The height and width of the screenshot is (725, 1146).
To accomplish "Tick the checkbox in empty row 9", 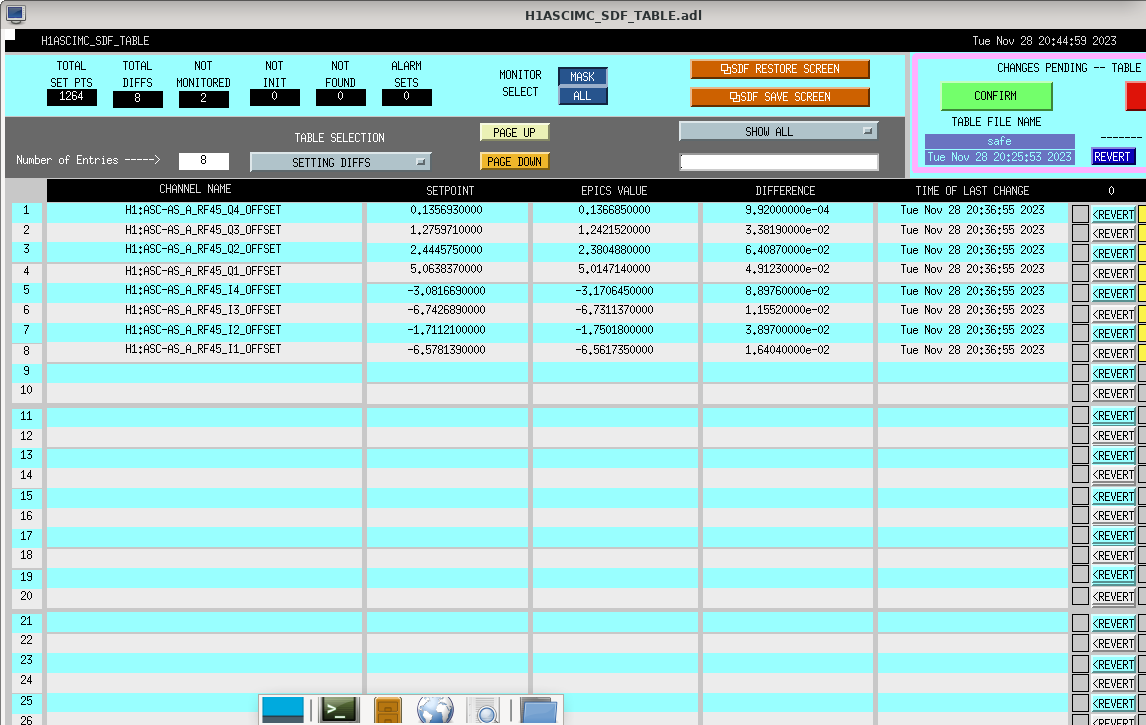I will click(1080, 373).
